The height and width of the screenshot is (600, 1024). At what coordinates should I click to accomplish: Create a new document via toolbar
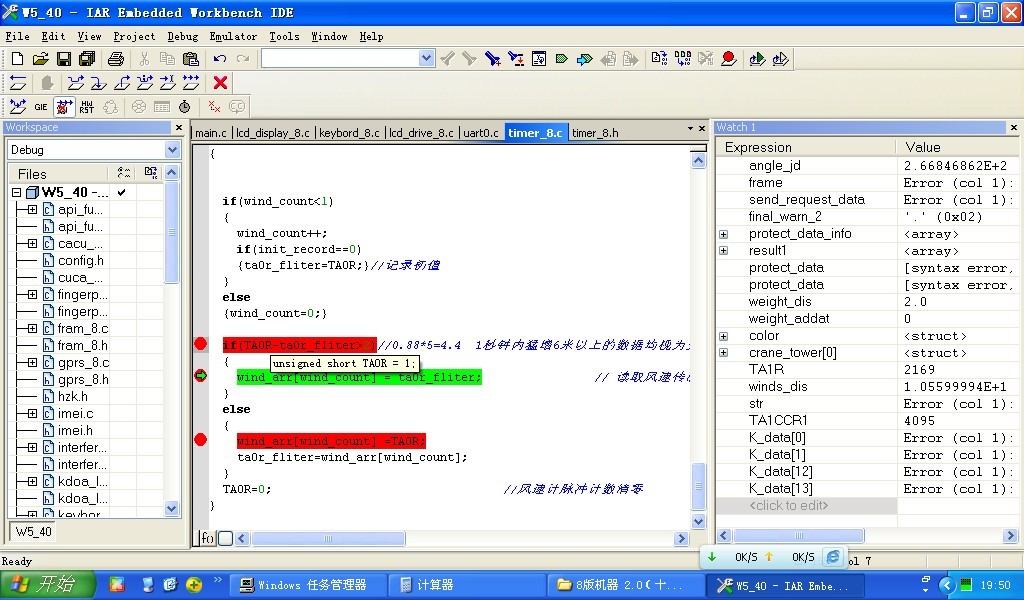tap(18, 59)
